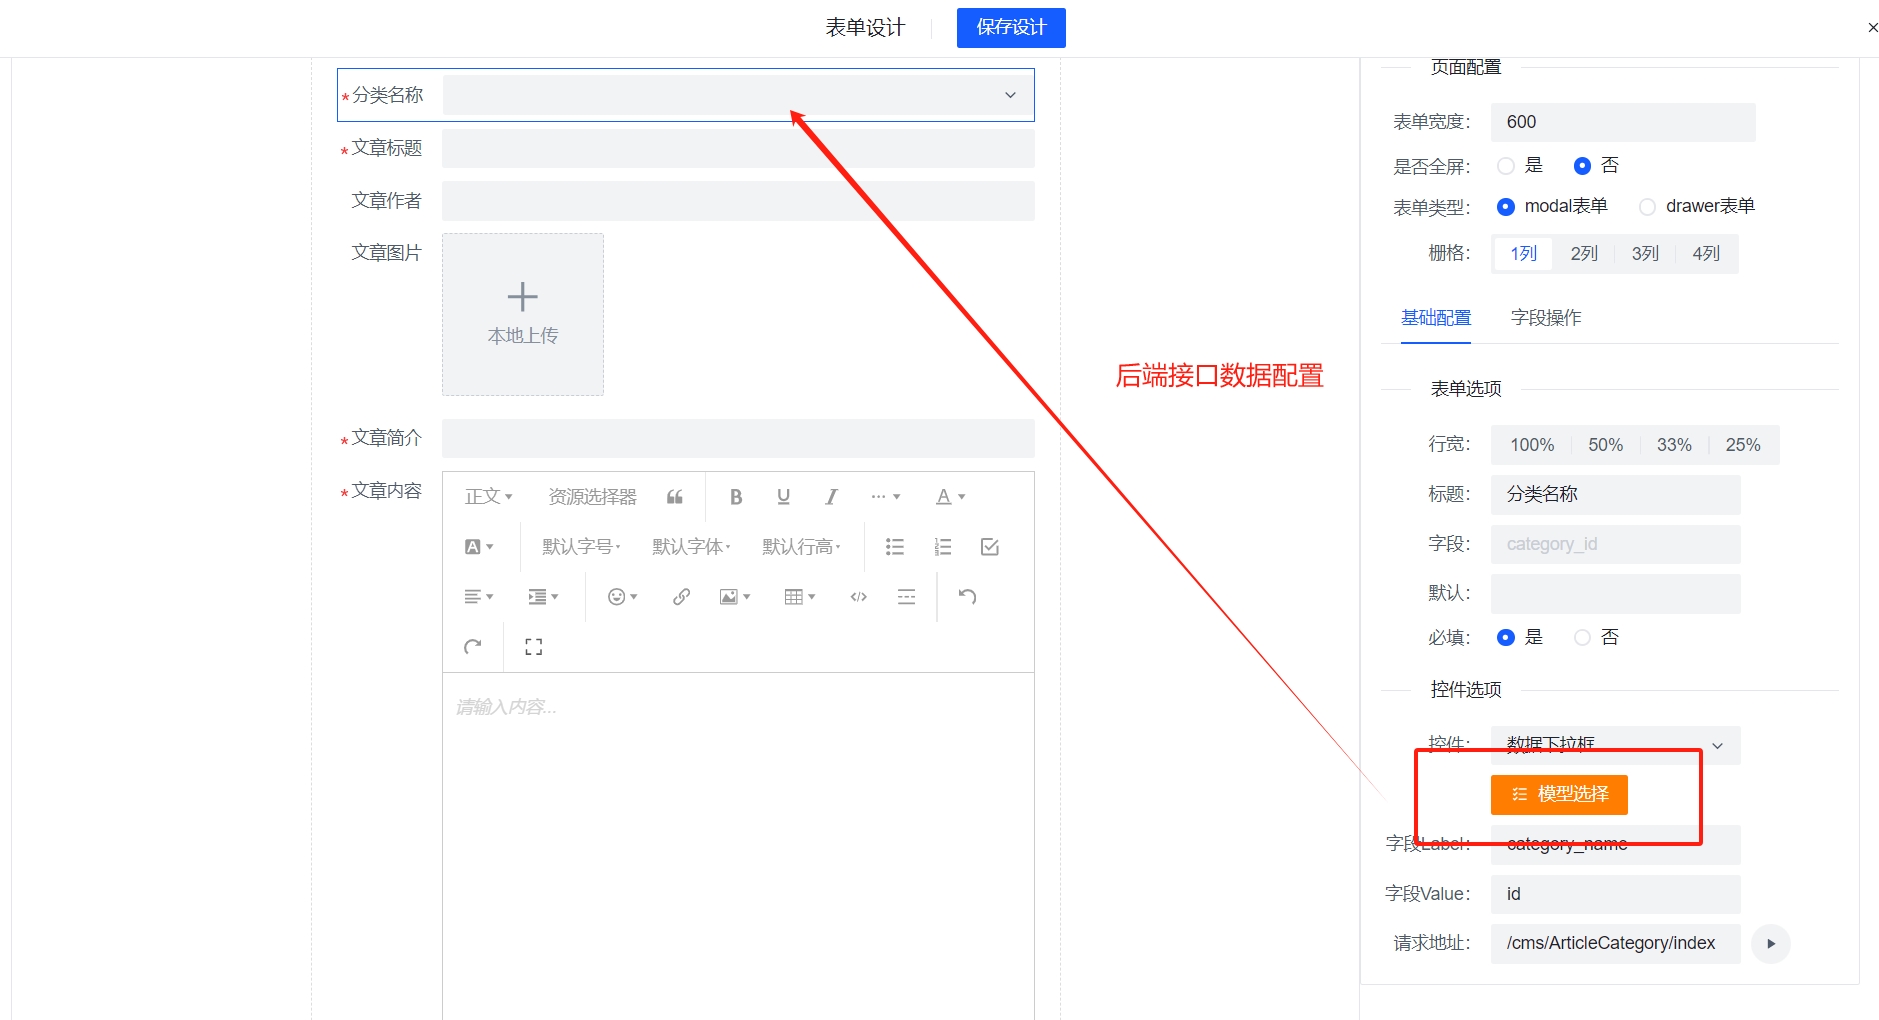Click the 本地上传 image upload box
The height and width of the screenshot is (1020, 1879).
523,314
